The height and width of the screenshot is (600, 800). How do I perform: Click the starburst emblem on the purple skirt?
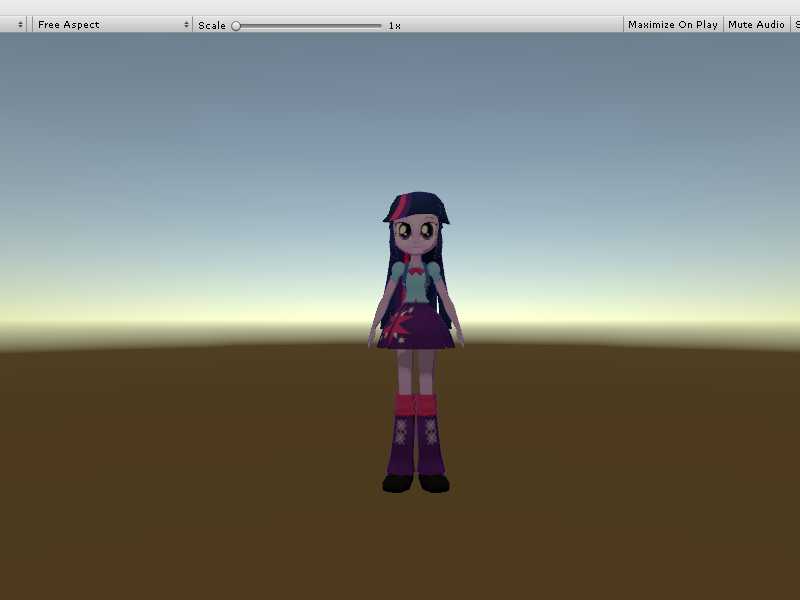click(412, 325)
